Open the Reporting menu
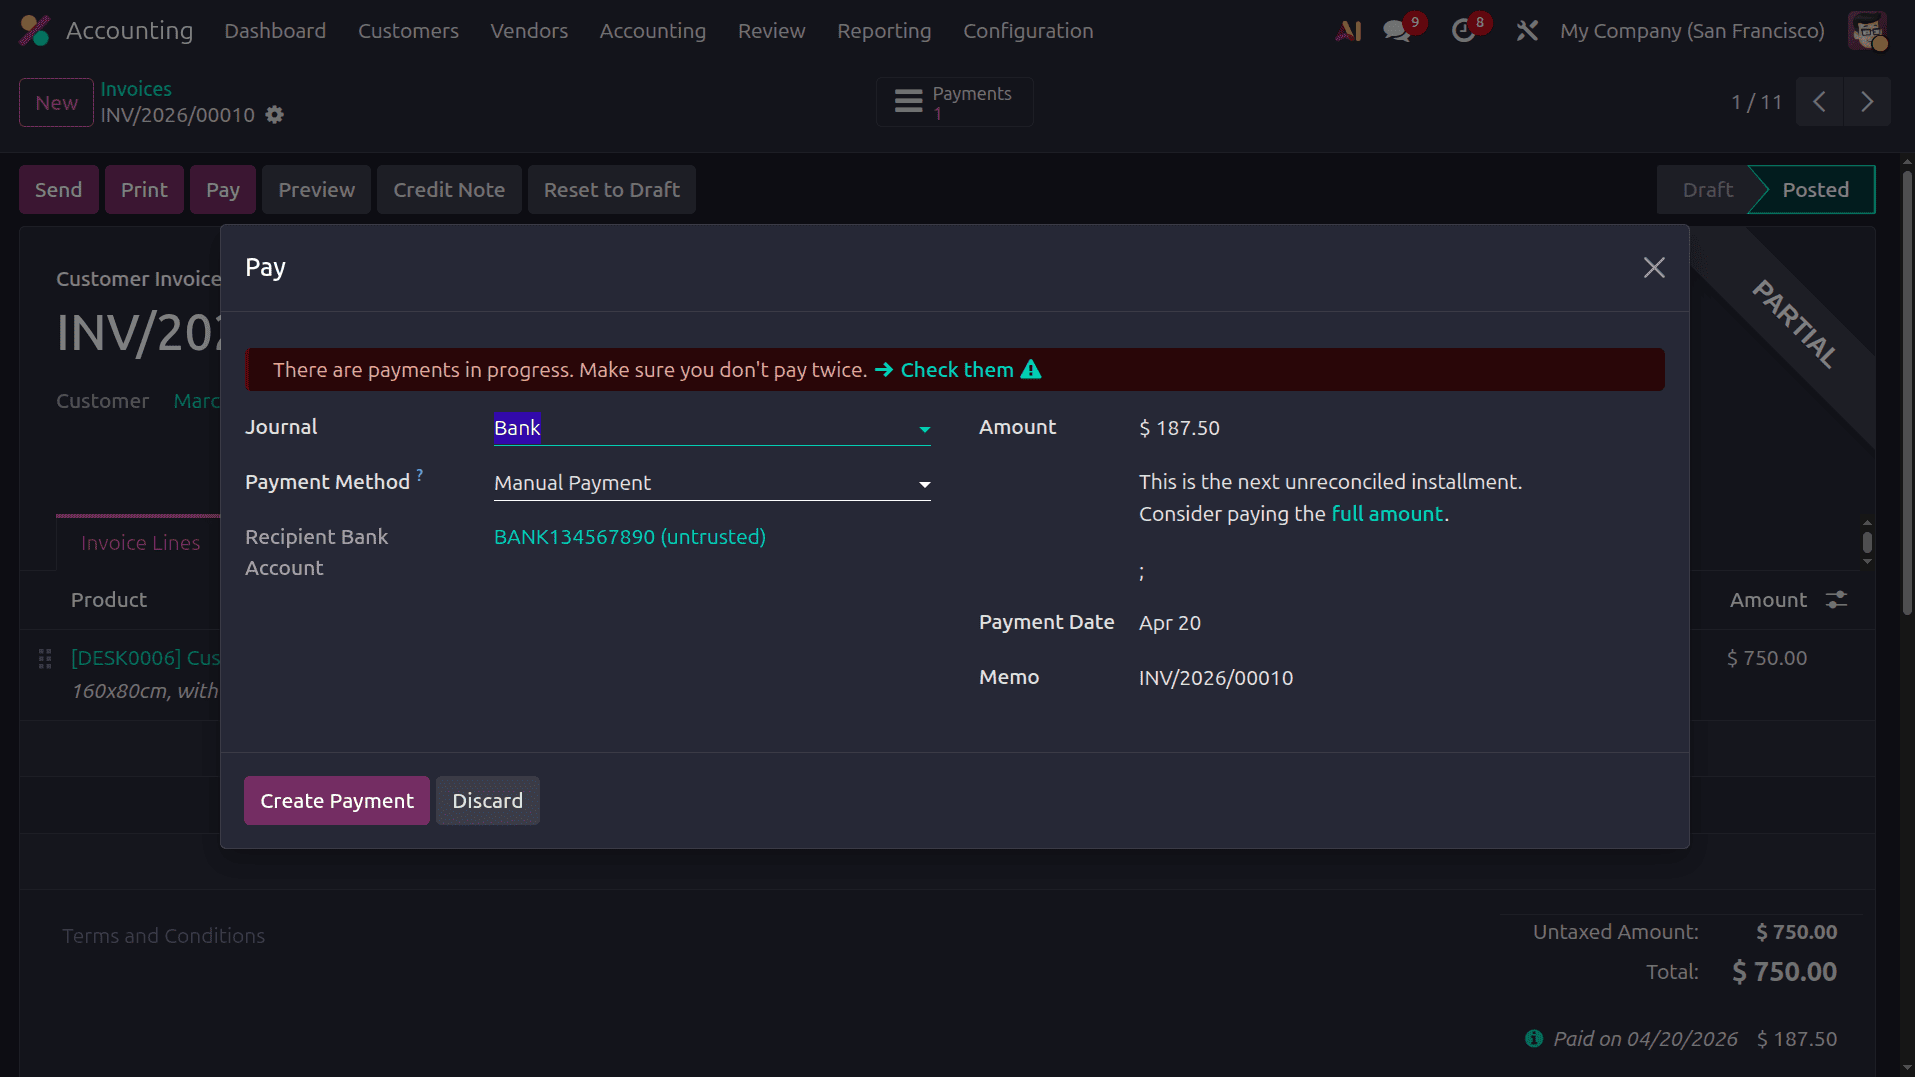 [x=884, y=30]
